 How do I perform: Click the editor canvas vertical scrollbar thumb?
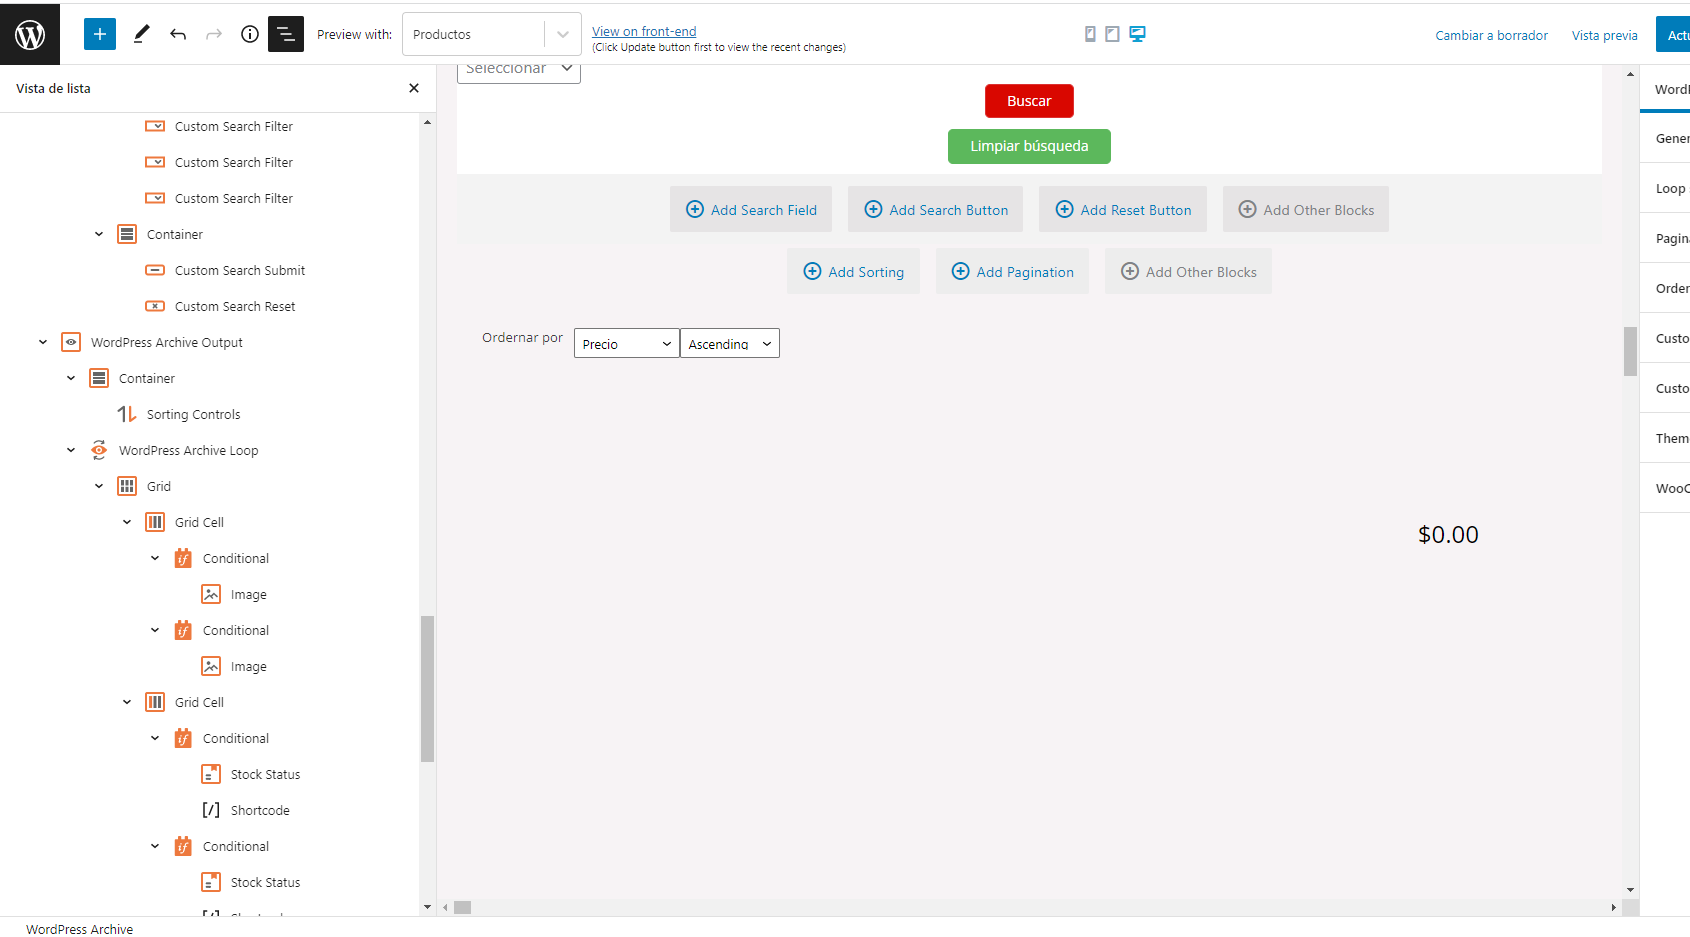coord(1630,351)
